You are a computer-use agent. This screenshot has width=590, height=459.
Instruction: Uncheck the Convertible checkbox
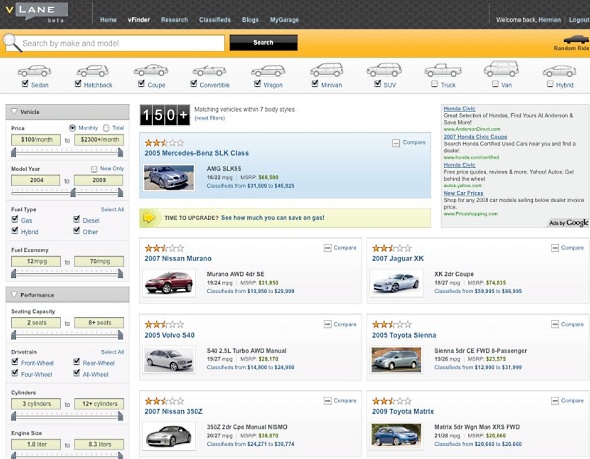193,84
